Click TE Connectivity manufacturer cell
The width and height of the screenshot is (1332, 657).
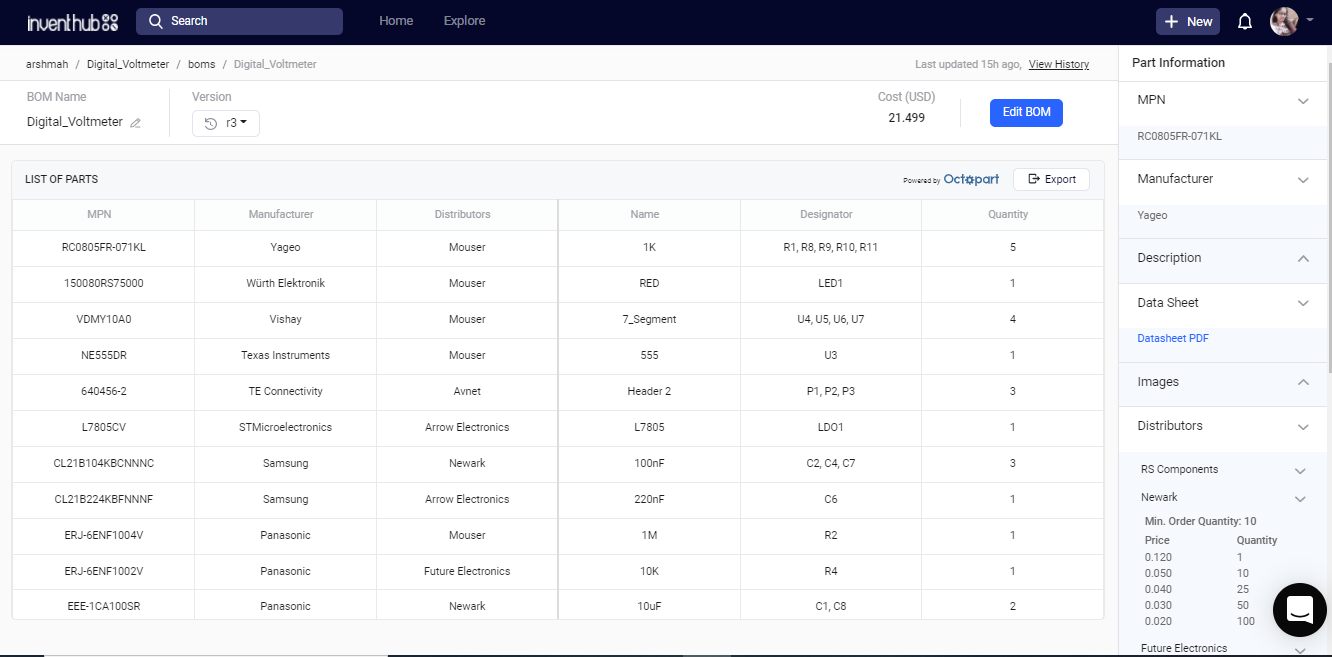pyautogui.click(x=285, y=391)
